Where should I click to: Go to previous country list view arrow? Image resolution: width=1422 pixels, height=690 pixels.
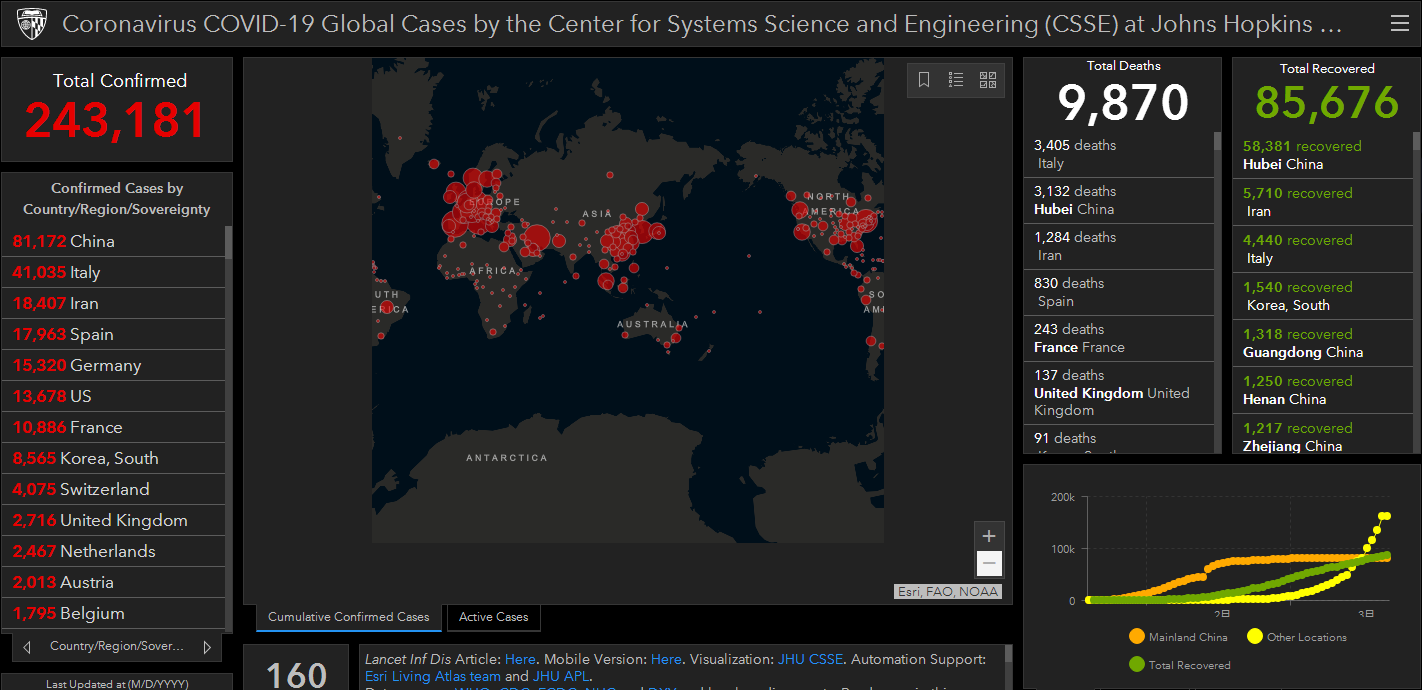point(27,647)
